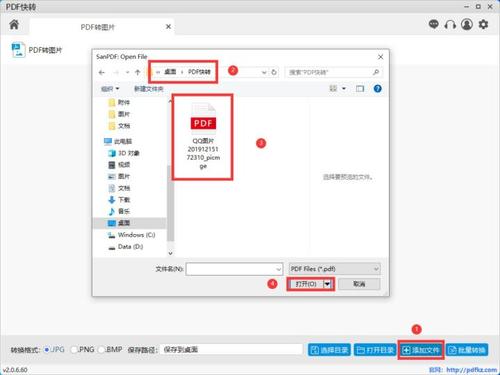The height and width of the screenshot is (375, 500).
Task: Click the PDF转图片 file icon at left
Action: tap(18, 50)
